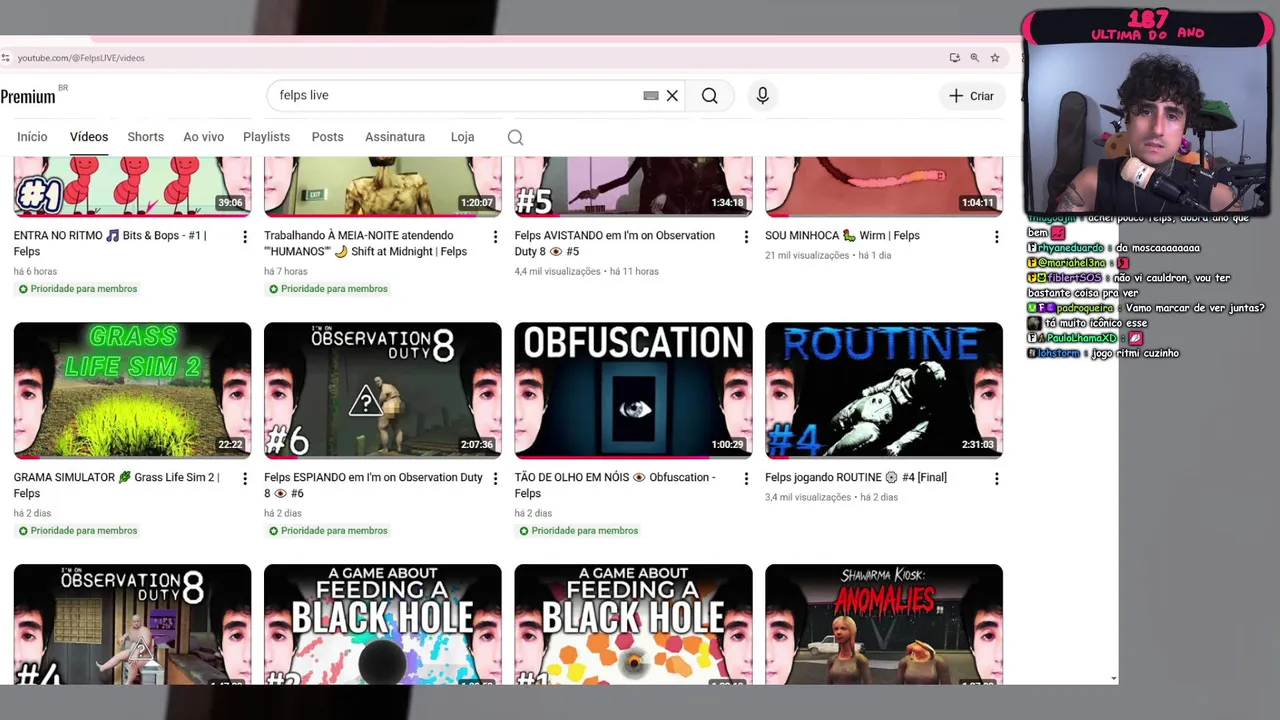Open options menu for ROUTINE #4 video
The image size is (1280, 720).
pos(996,479)
